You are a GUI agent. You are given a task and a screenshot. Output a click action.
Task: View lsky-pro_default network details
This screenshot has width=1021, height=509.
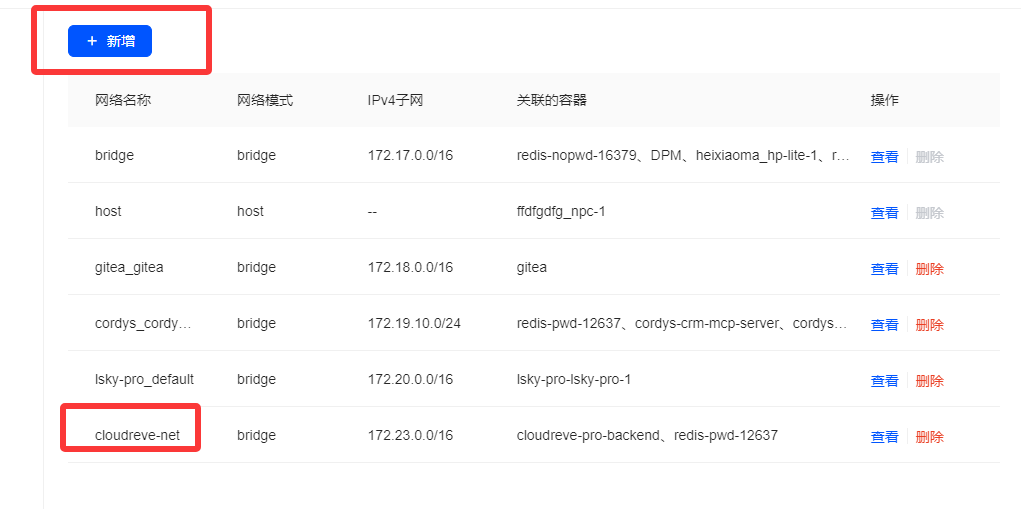pos(884,381)
